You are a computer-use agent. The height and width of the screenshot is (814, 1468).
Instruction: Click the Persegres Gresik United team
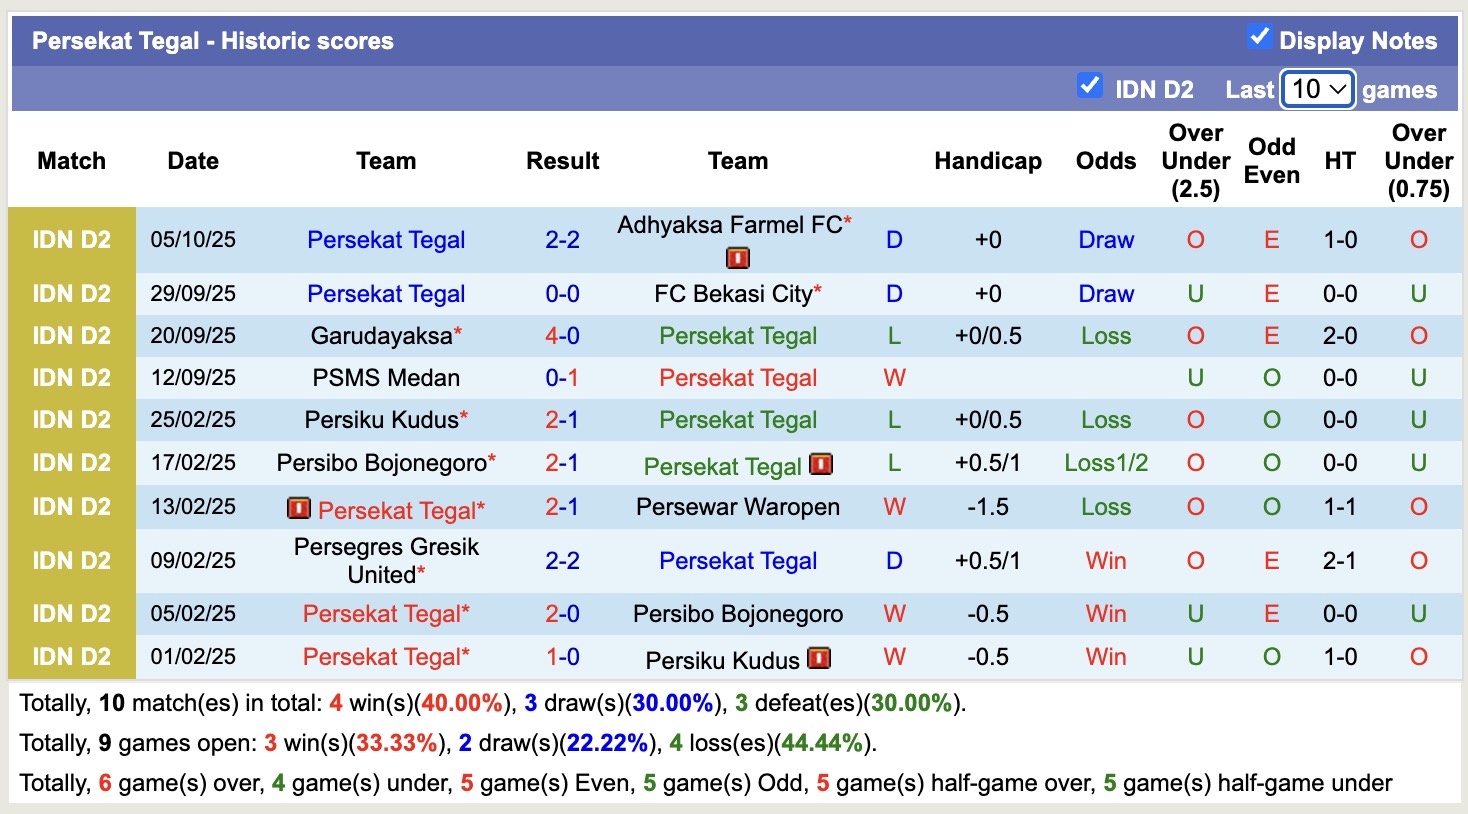pos(386,561)
